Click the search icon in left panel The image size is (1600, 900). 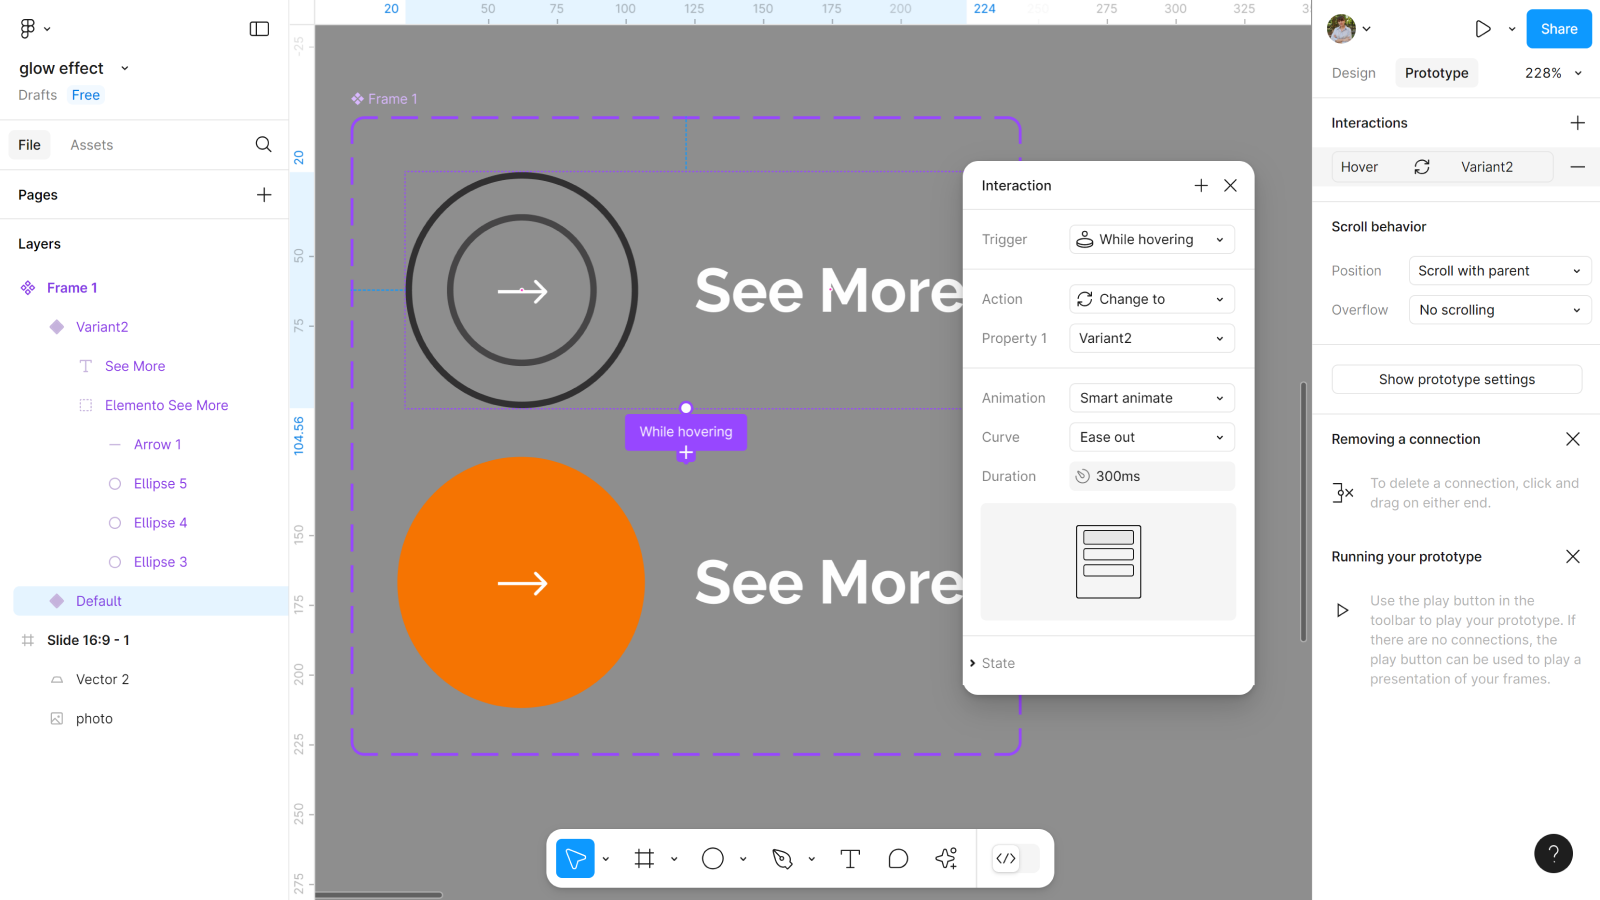coord(263,145)
